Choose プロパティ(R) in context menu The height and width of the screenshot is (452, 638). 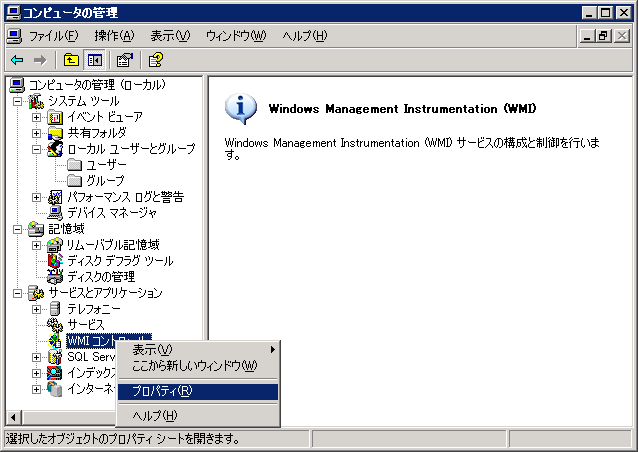(x=198, y=391)
